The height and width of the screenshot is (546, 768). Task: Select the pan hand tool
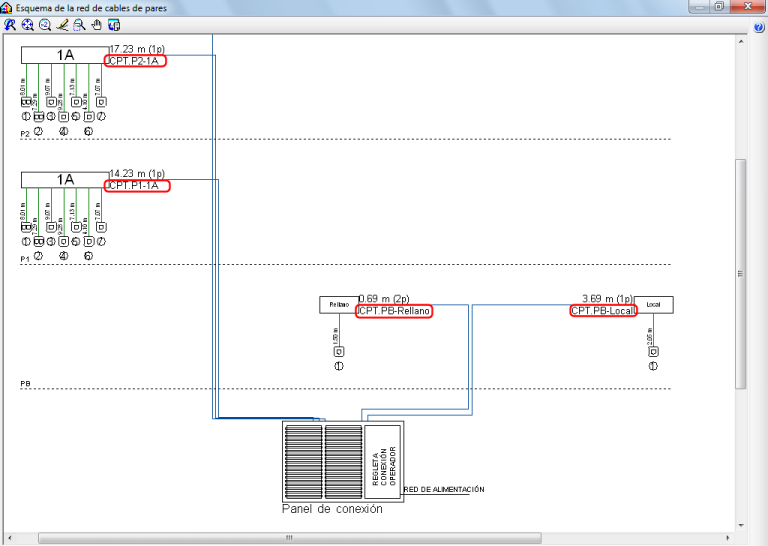pyautogui.click(x=96, y=25)
